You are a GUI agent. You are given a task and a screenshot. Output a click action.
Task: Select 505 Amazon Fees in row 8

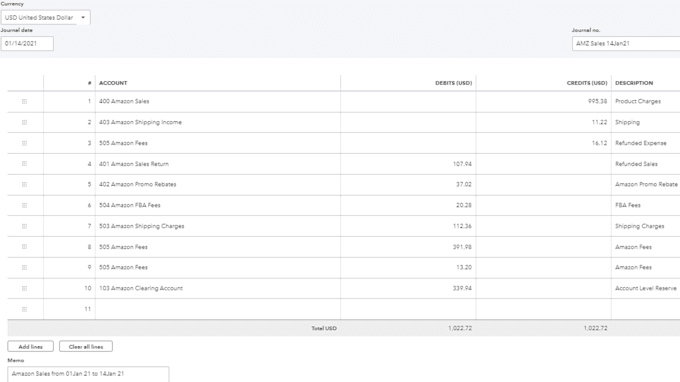point(218,247)
